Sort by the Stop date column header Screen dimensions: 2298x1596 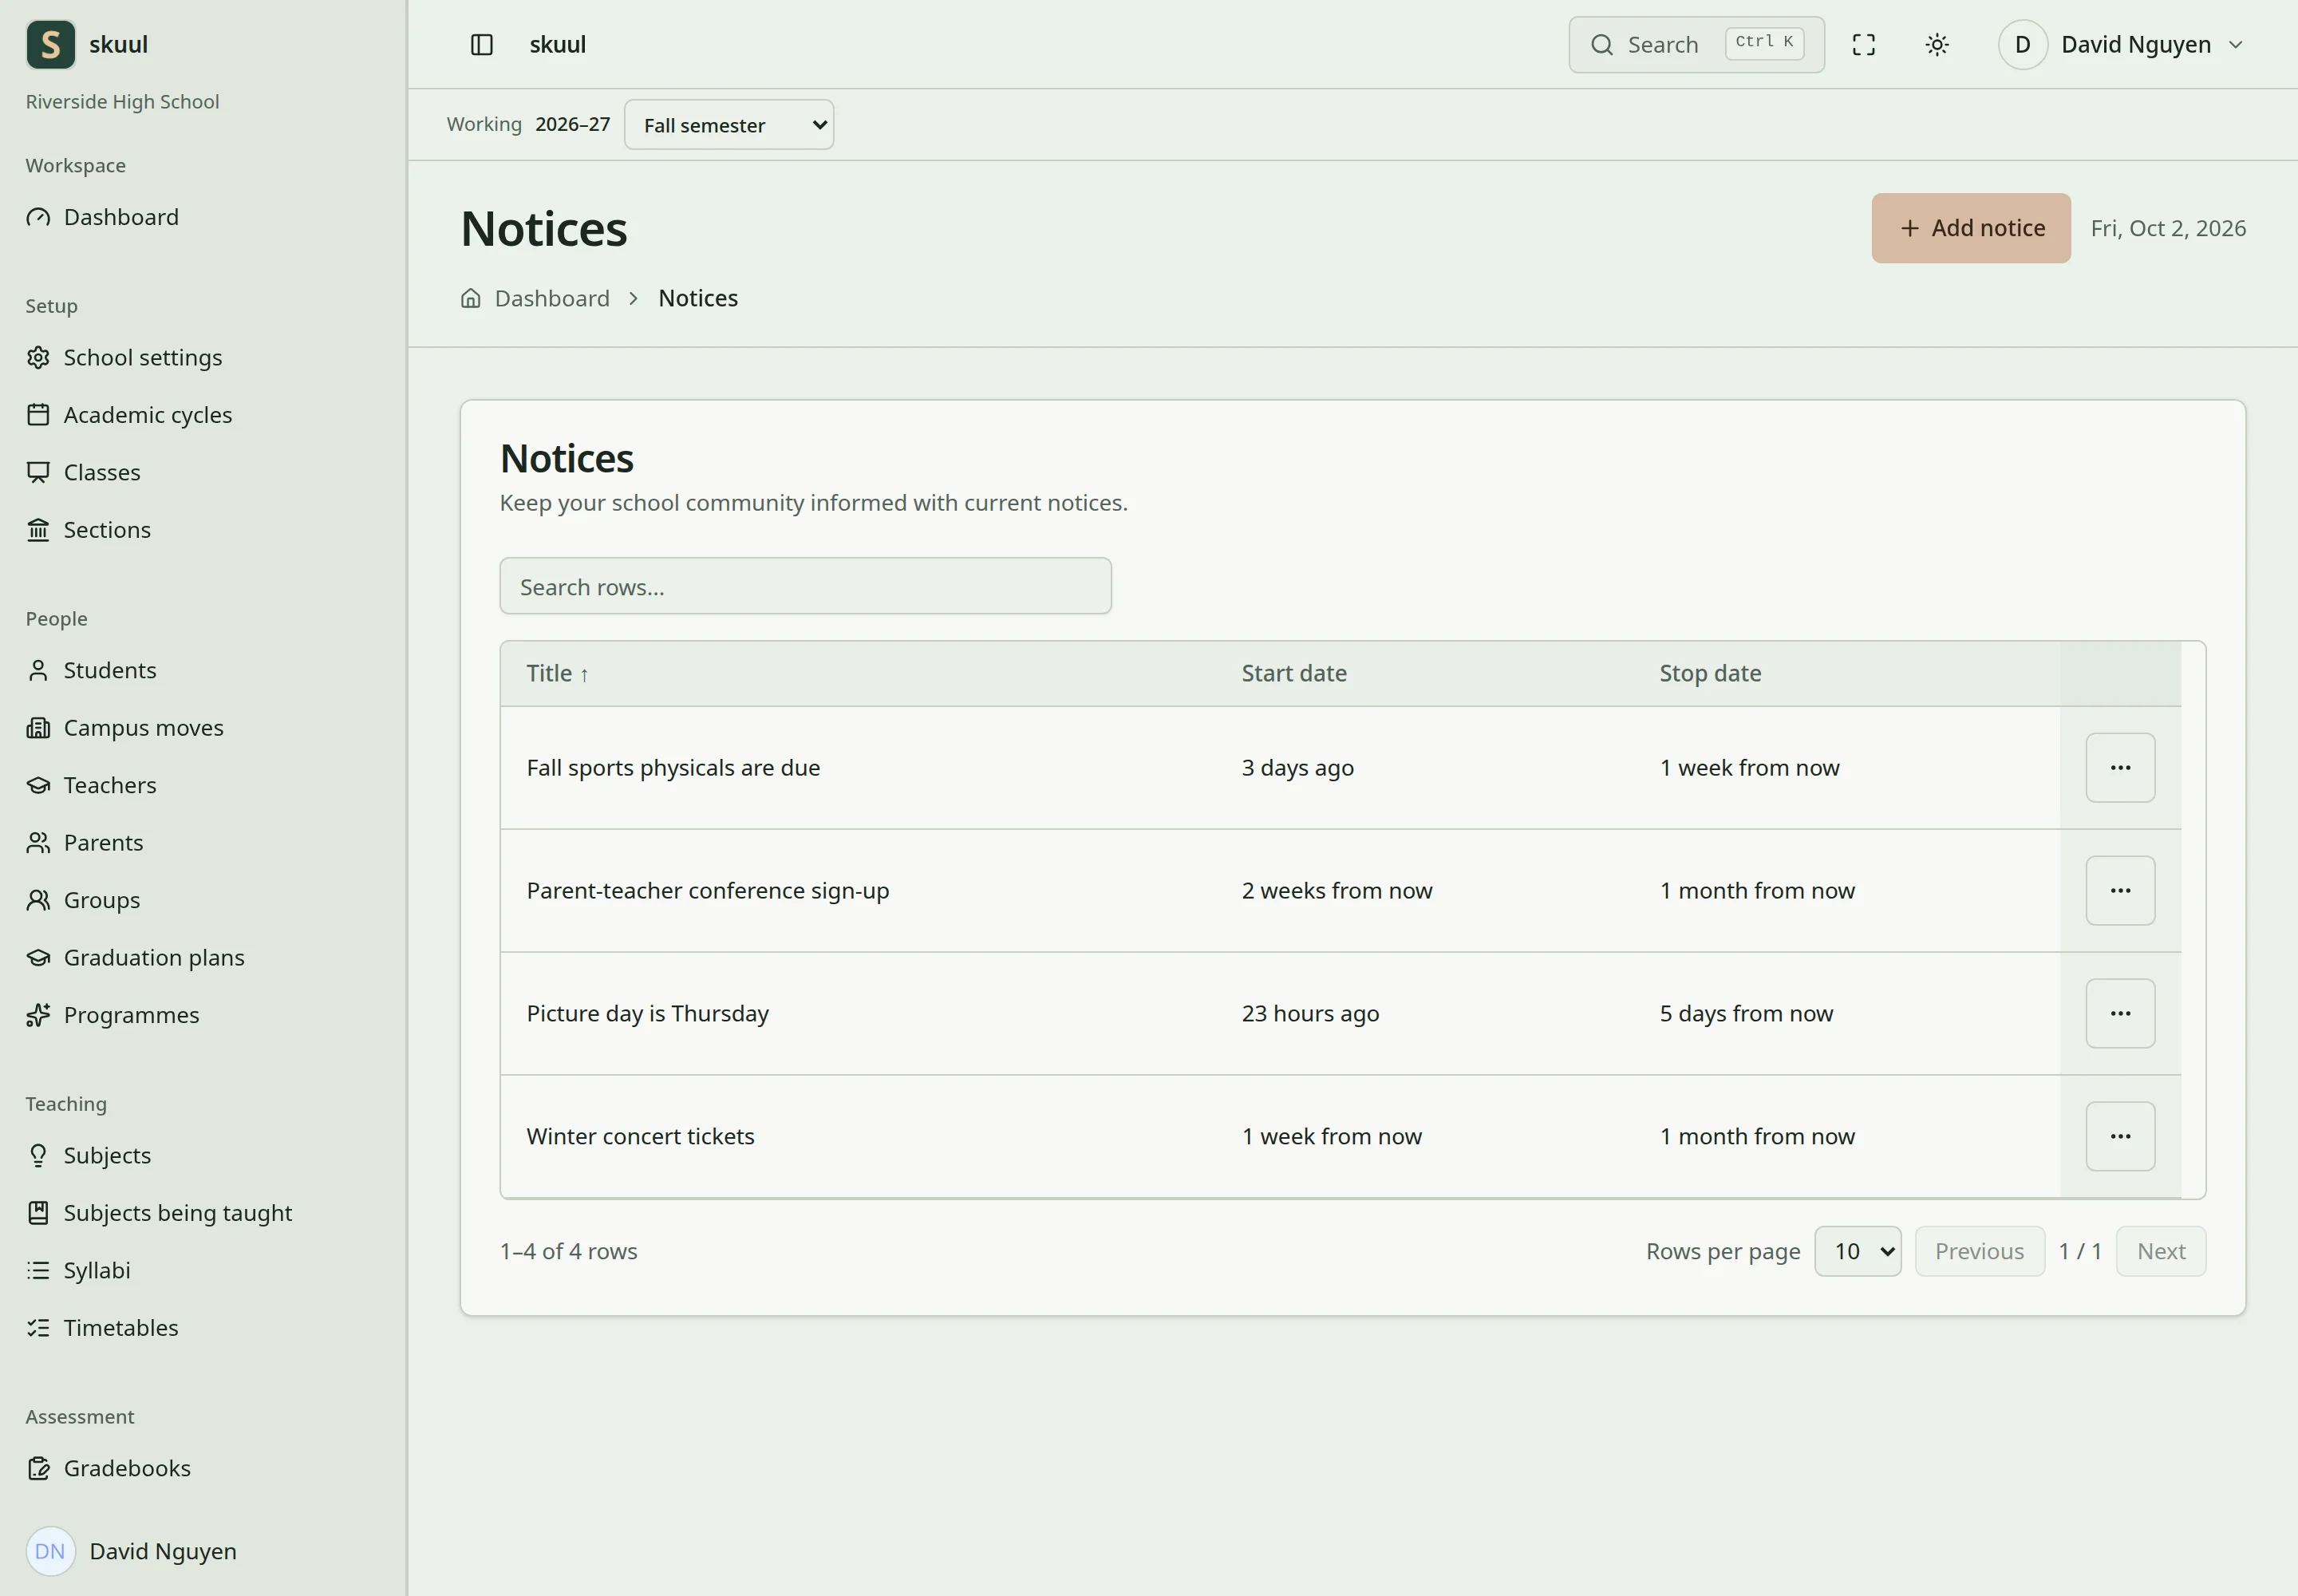click(1710, 674)
